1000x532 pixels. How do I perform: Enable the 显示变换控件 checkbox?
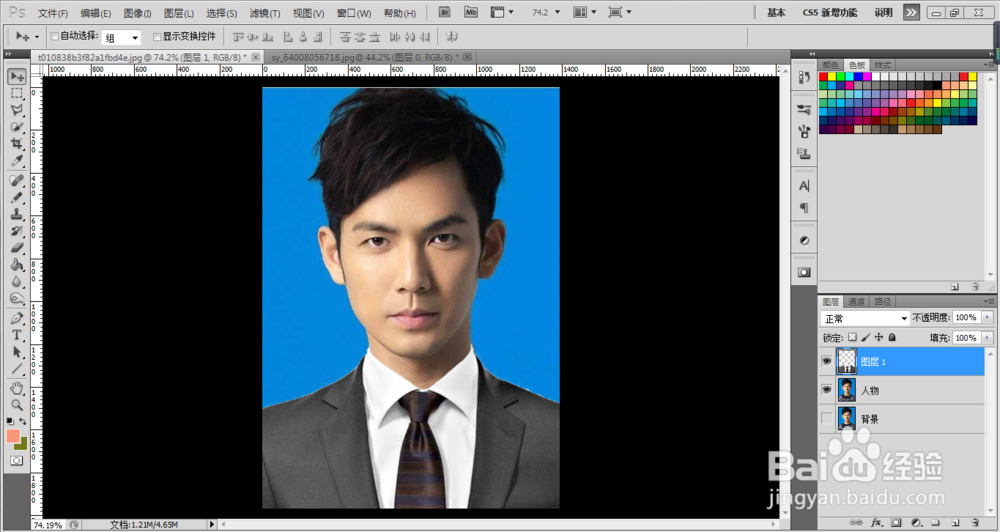tap(157, 36)
